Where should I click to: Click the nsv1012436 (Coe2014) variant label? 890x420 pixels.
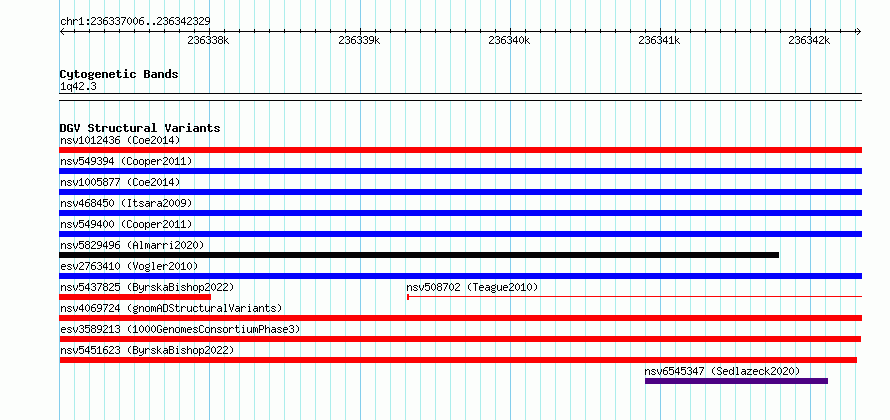[120, 140]
